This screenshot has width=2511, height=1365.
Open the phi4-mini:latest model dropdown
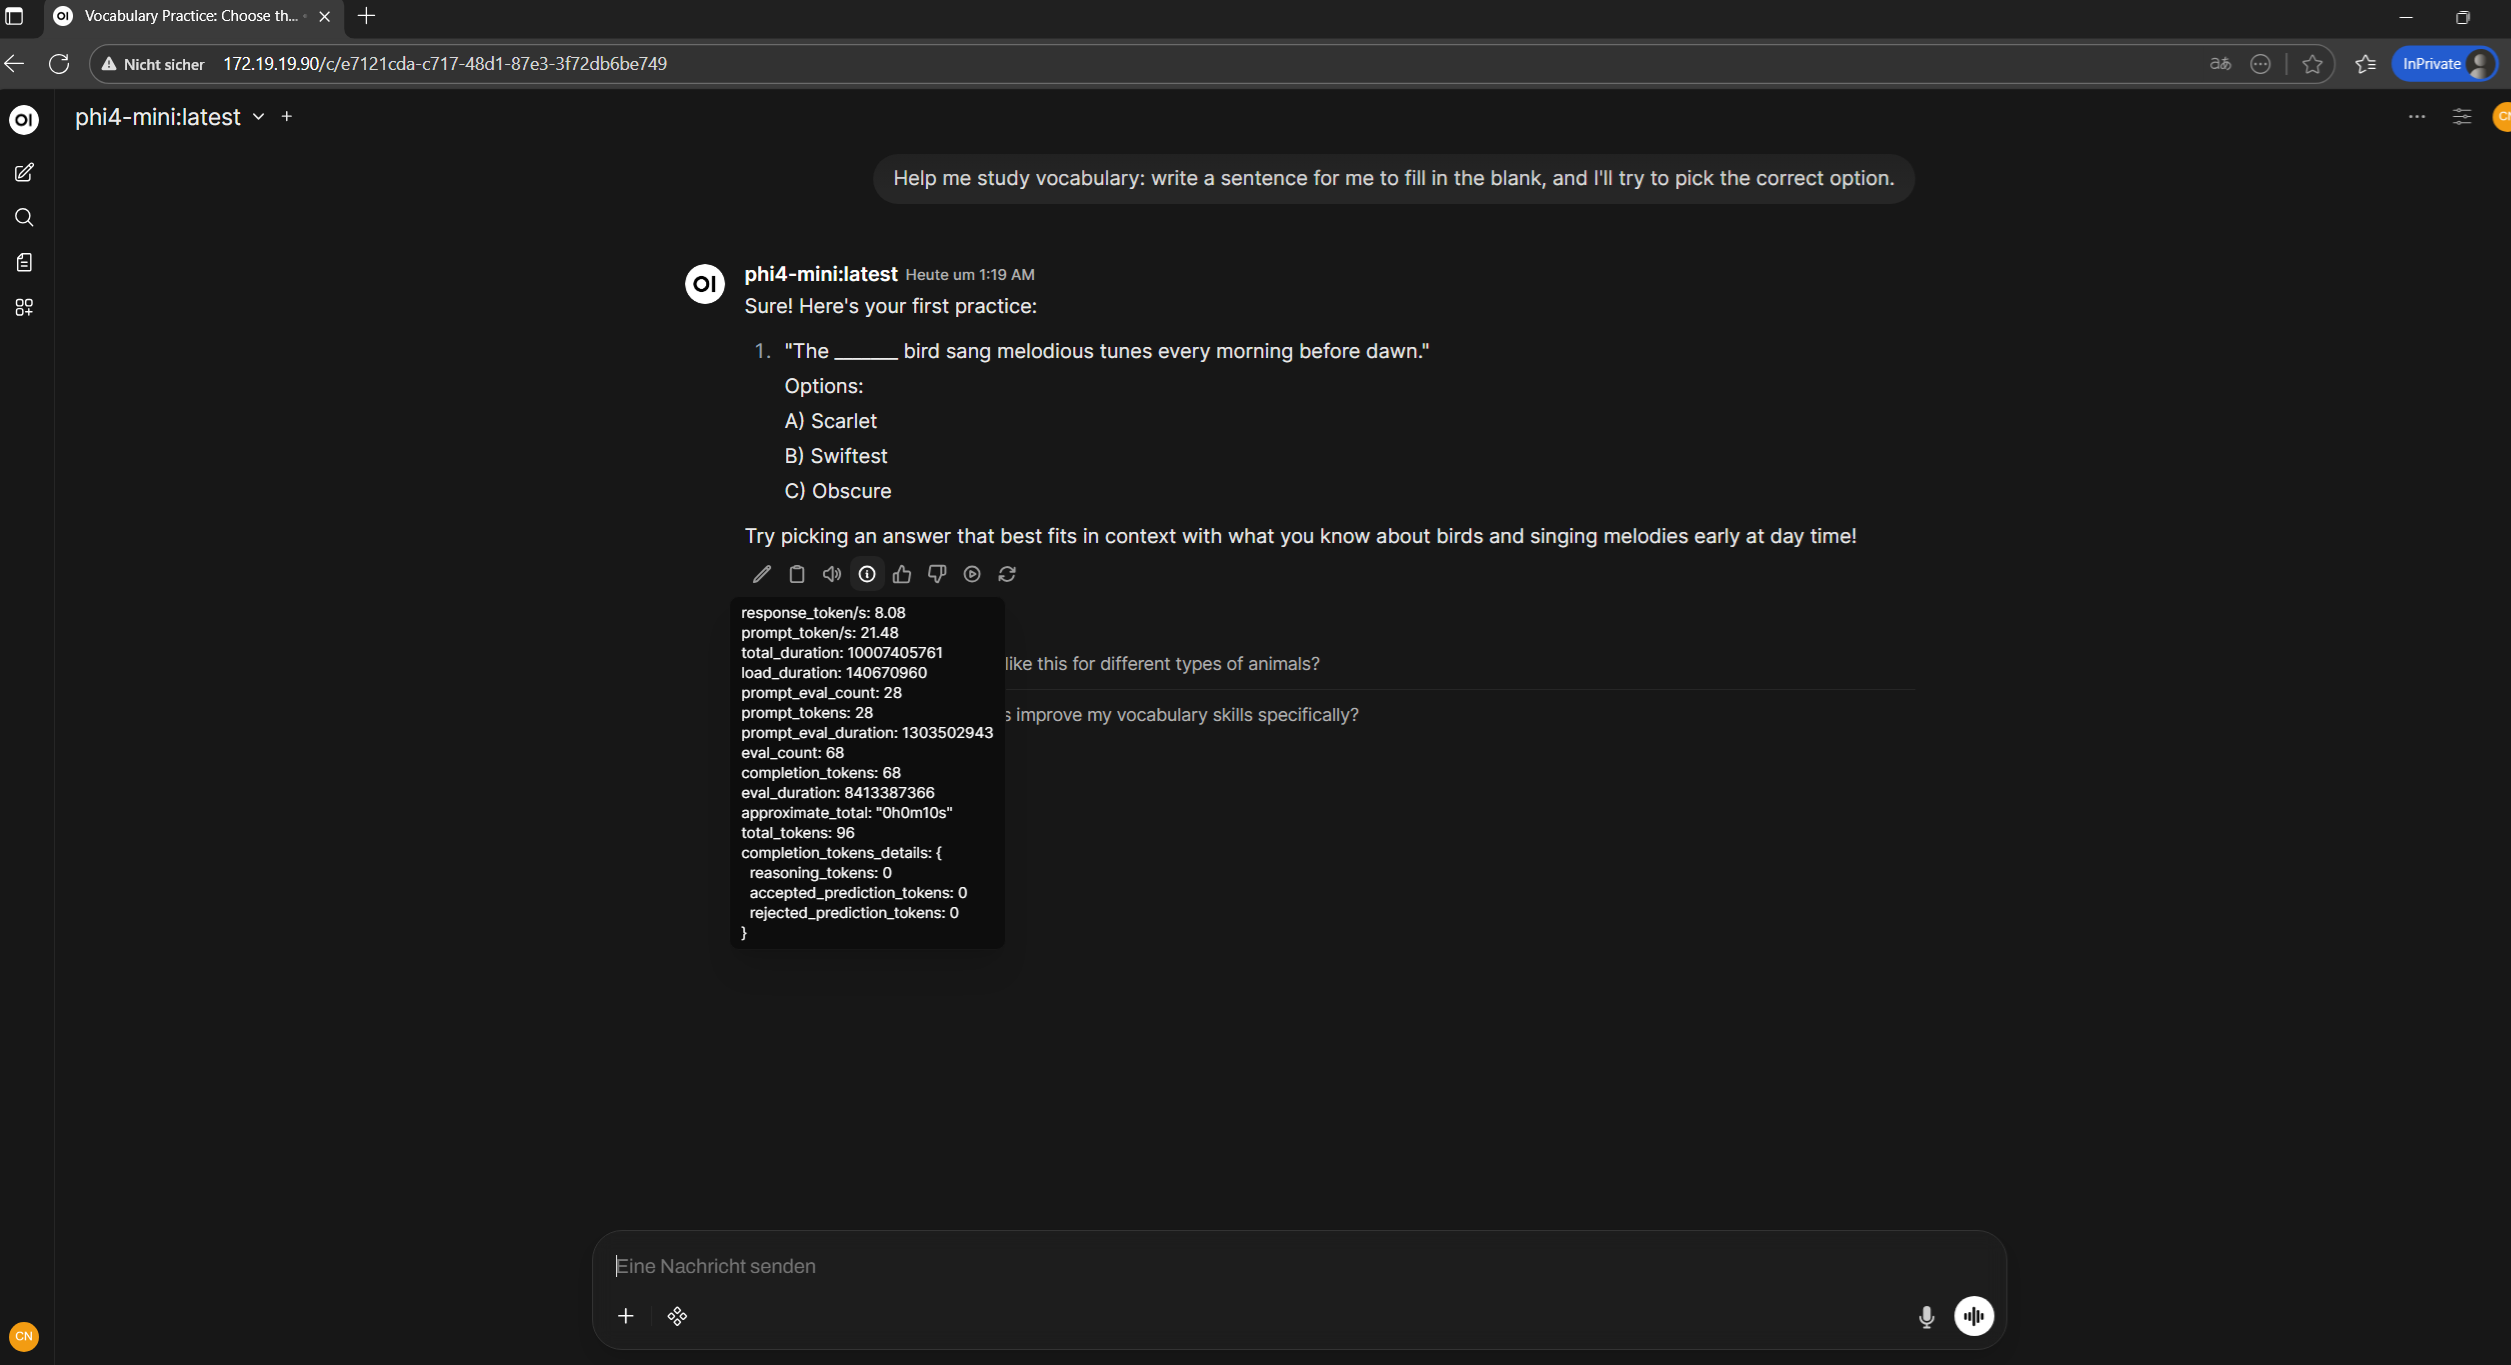pos(170,117)
